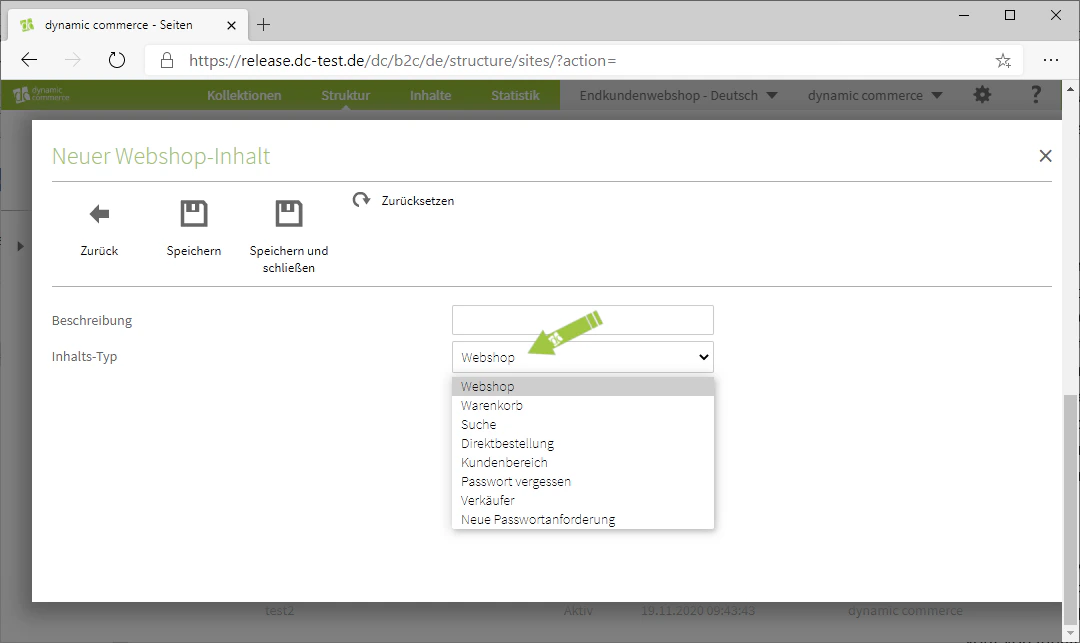Click the page scrollbar up arrow
Viewport: 1080px width, 643px height.
tap(1071, 89)
